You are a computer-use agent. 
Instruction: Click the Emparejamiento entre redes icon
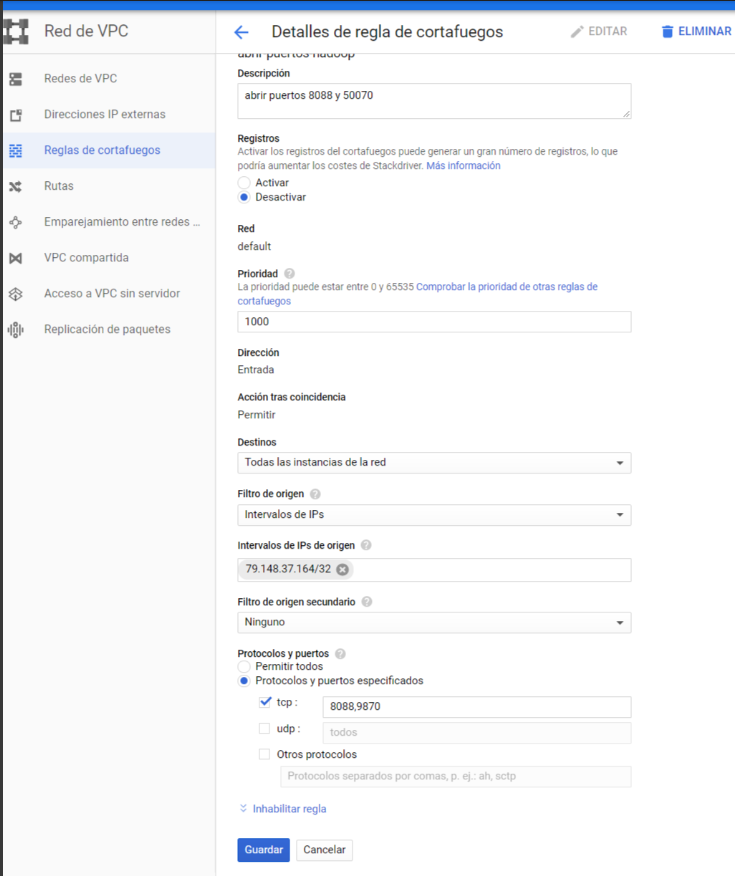[x=16, y=222]
